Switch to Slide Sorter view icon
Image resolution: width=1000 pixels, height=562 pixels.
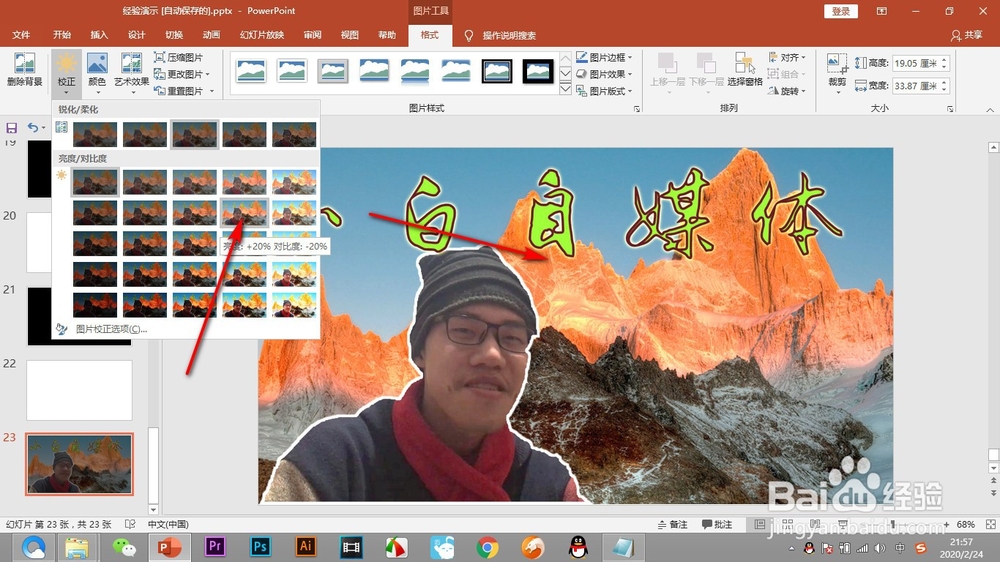(787, 524)
